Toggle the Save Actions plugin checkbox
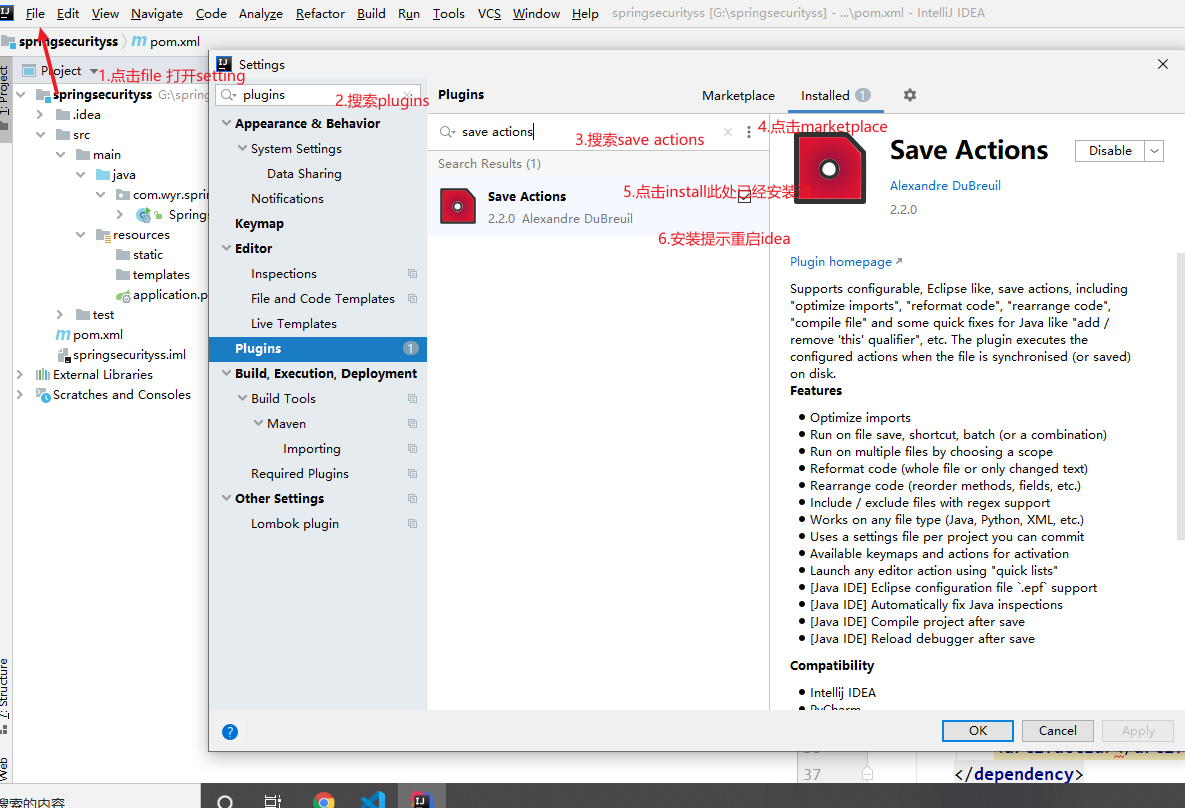1185x808 pixels. tap(744, 197)
